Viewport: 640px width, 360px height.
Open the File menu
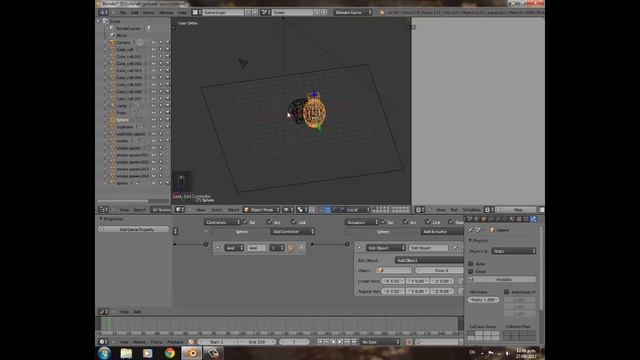tap(122, 13)
